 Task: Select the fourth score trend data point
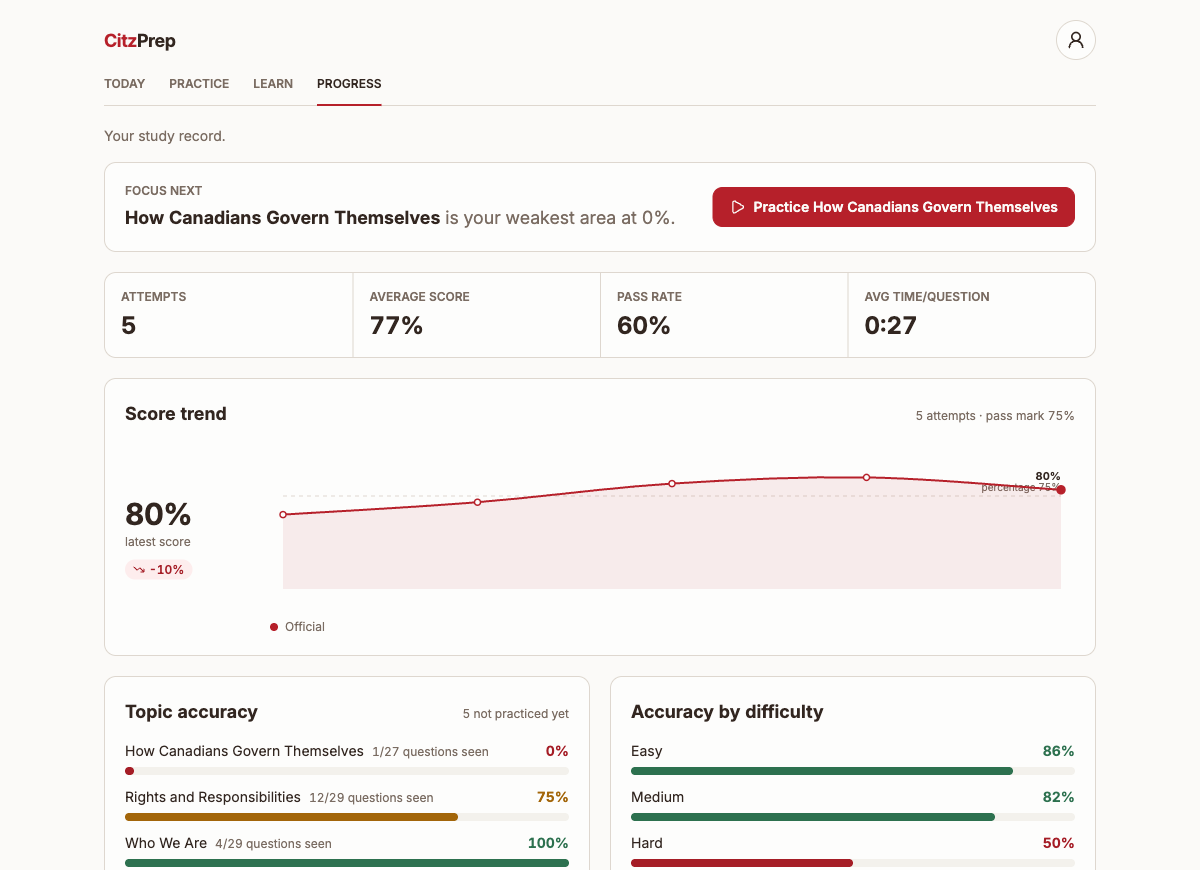point(866,477)
